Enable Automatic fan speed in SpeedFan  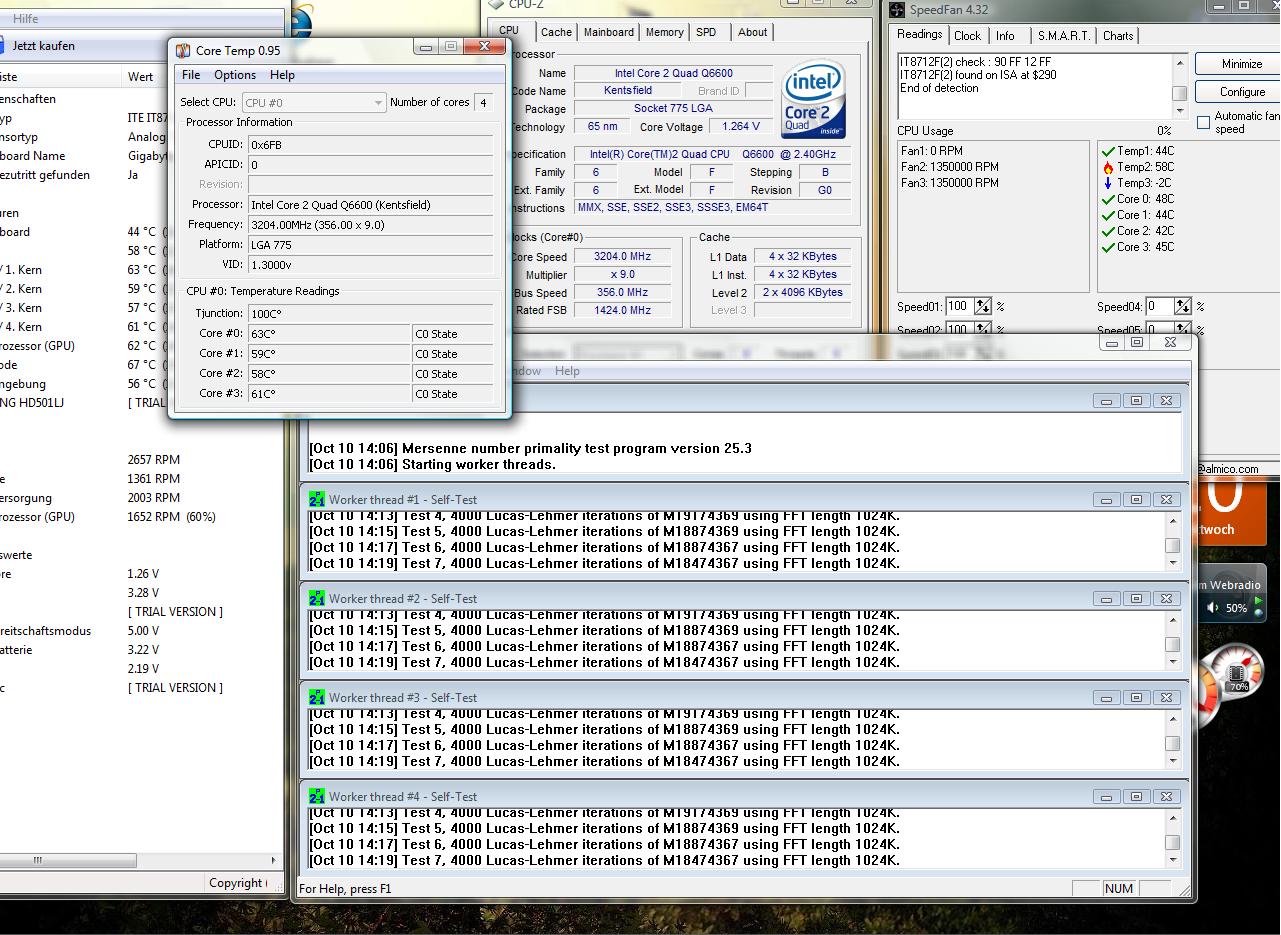tap(1203, 122)
